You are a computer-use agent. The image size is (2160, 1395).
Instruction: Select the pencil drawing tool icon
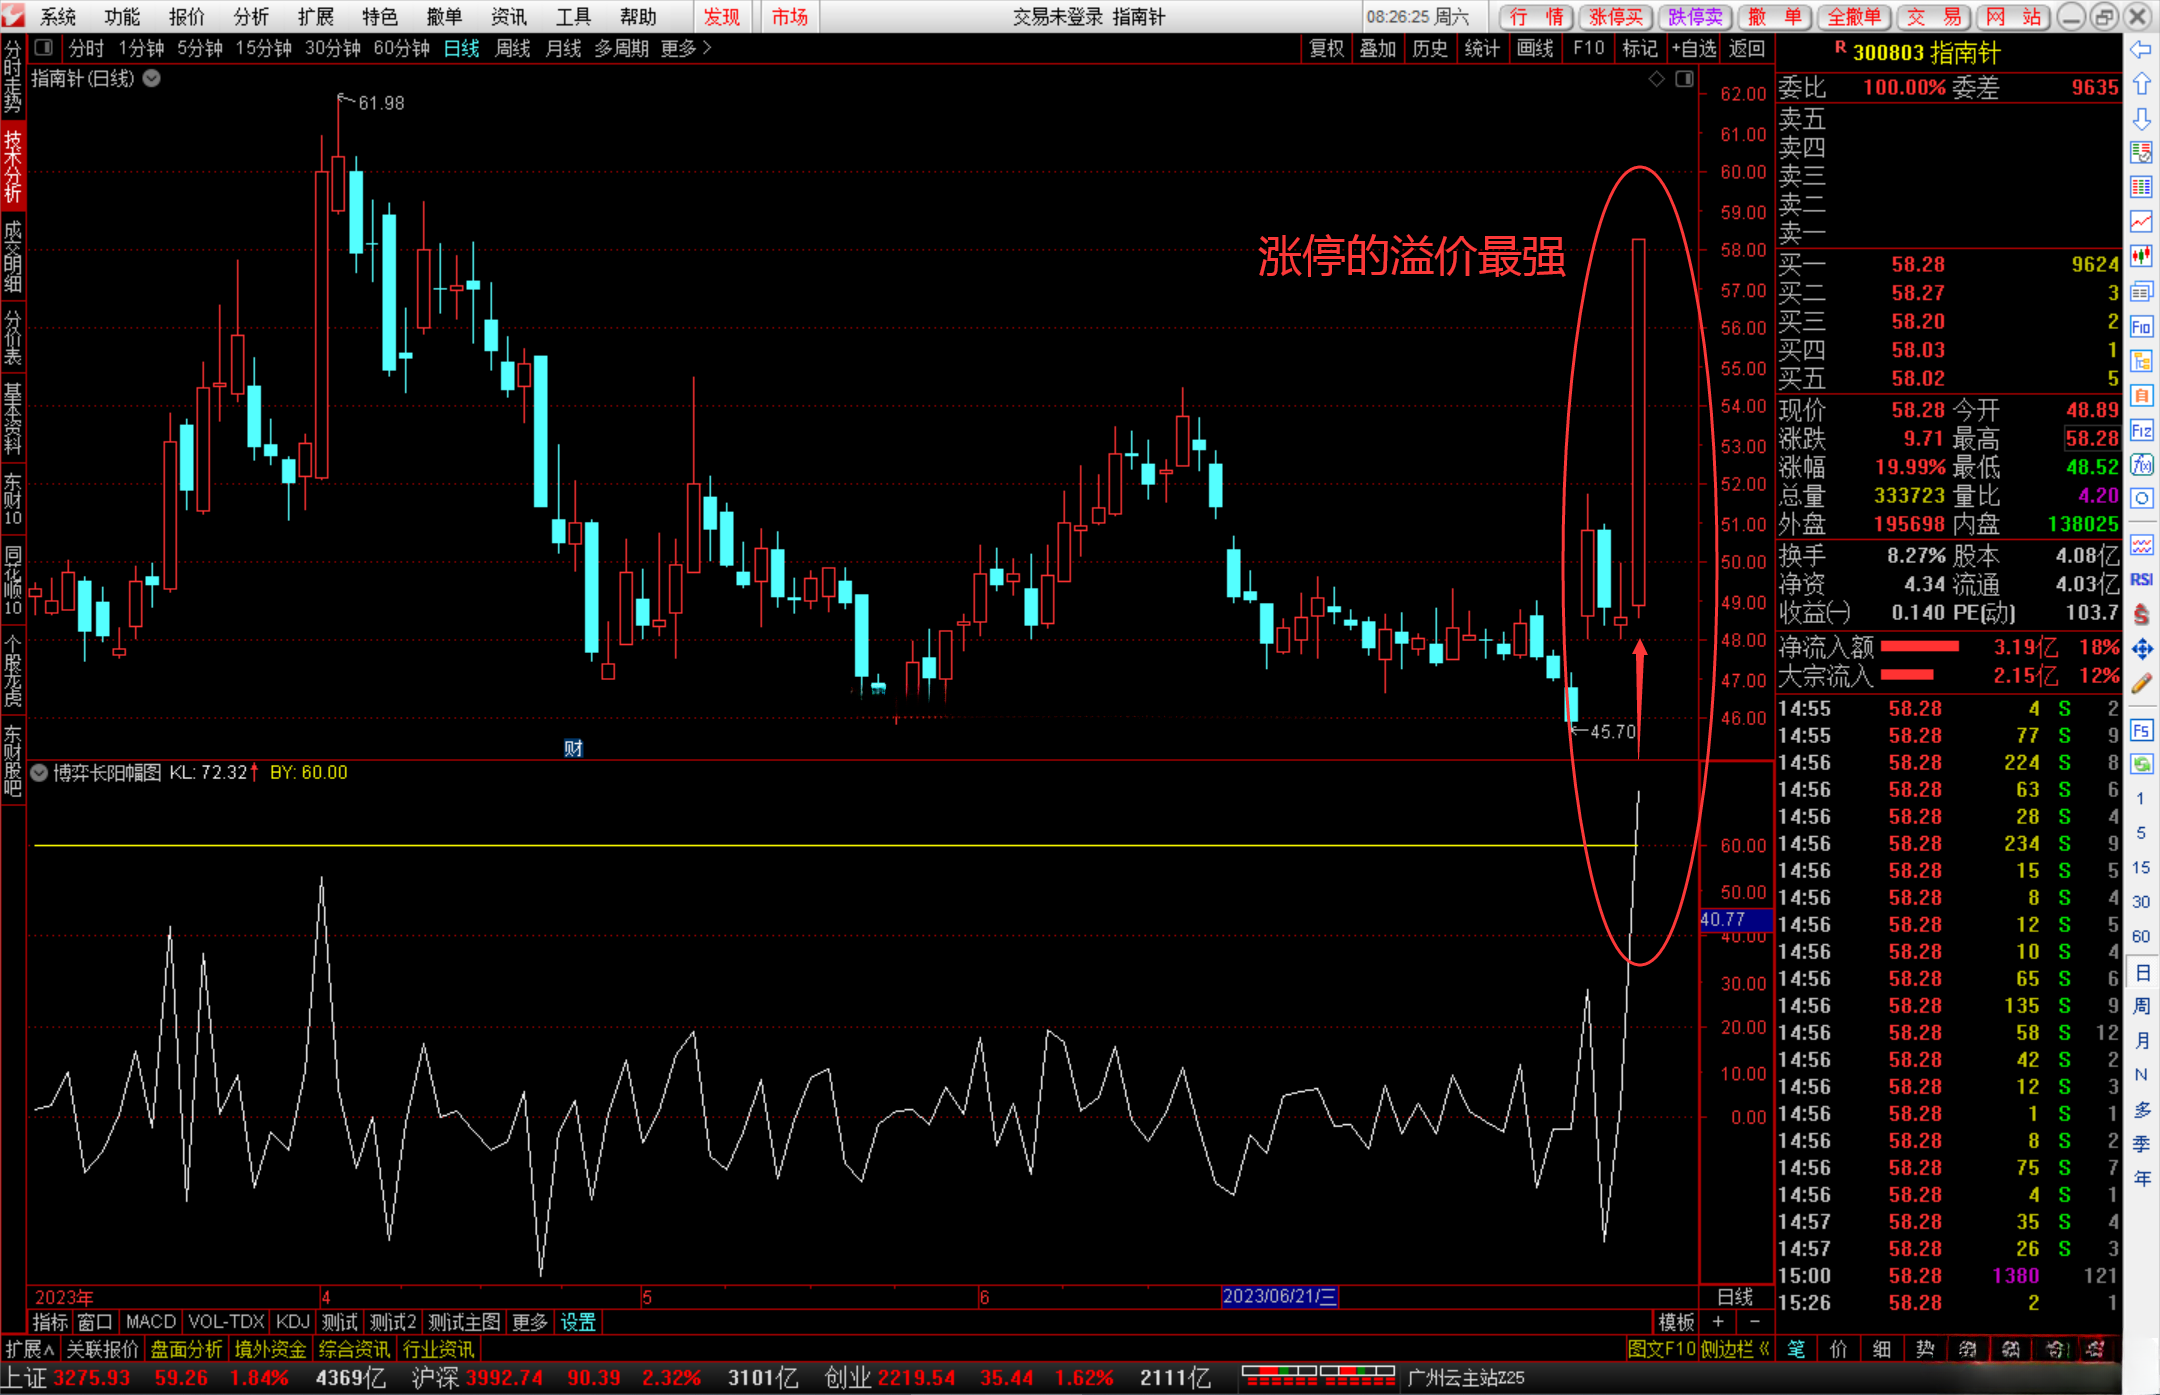pos(2141,685)
